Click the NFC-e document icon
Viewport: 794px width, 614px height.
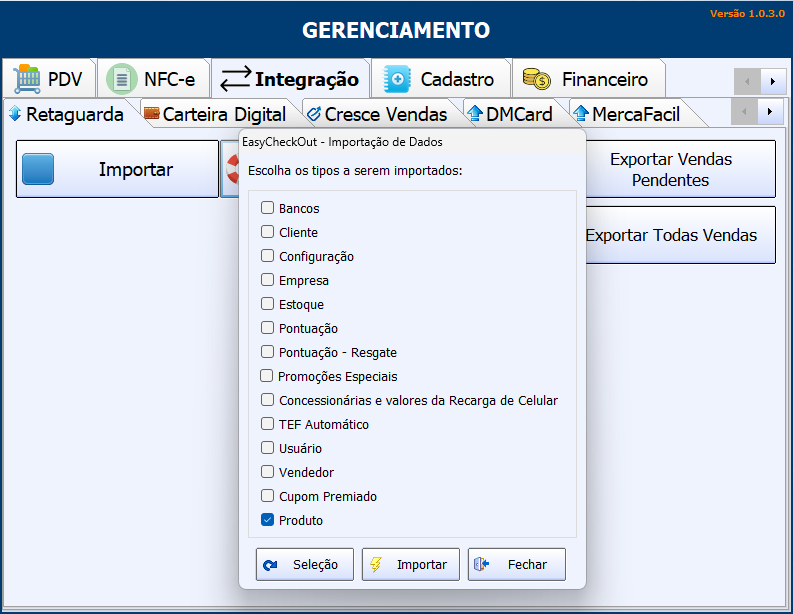click(122, 79)
